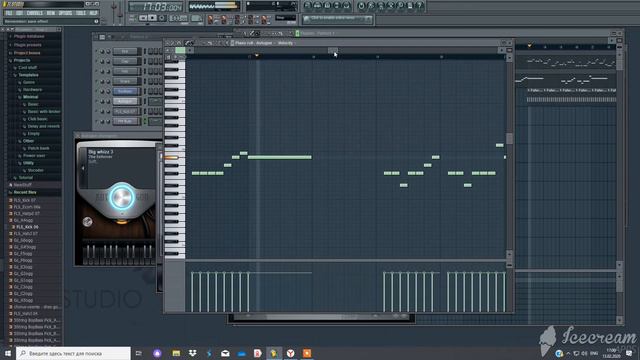Click the transport Record button
Viewport: 640px width, 360px height.
click(162, 18)
